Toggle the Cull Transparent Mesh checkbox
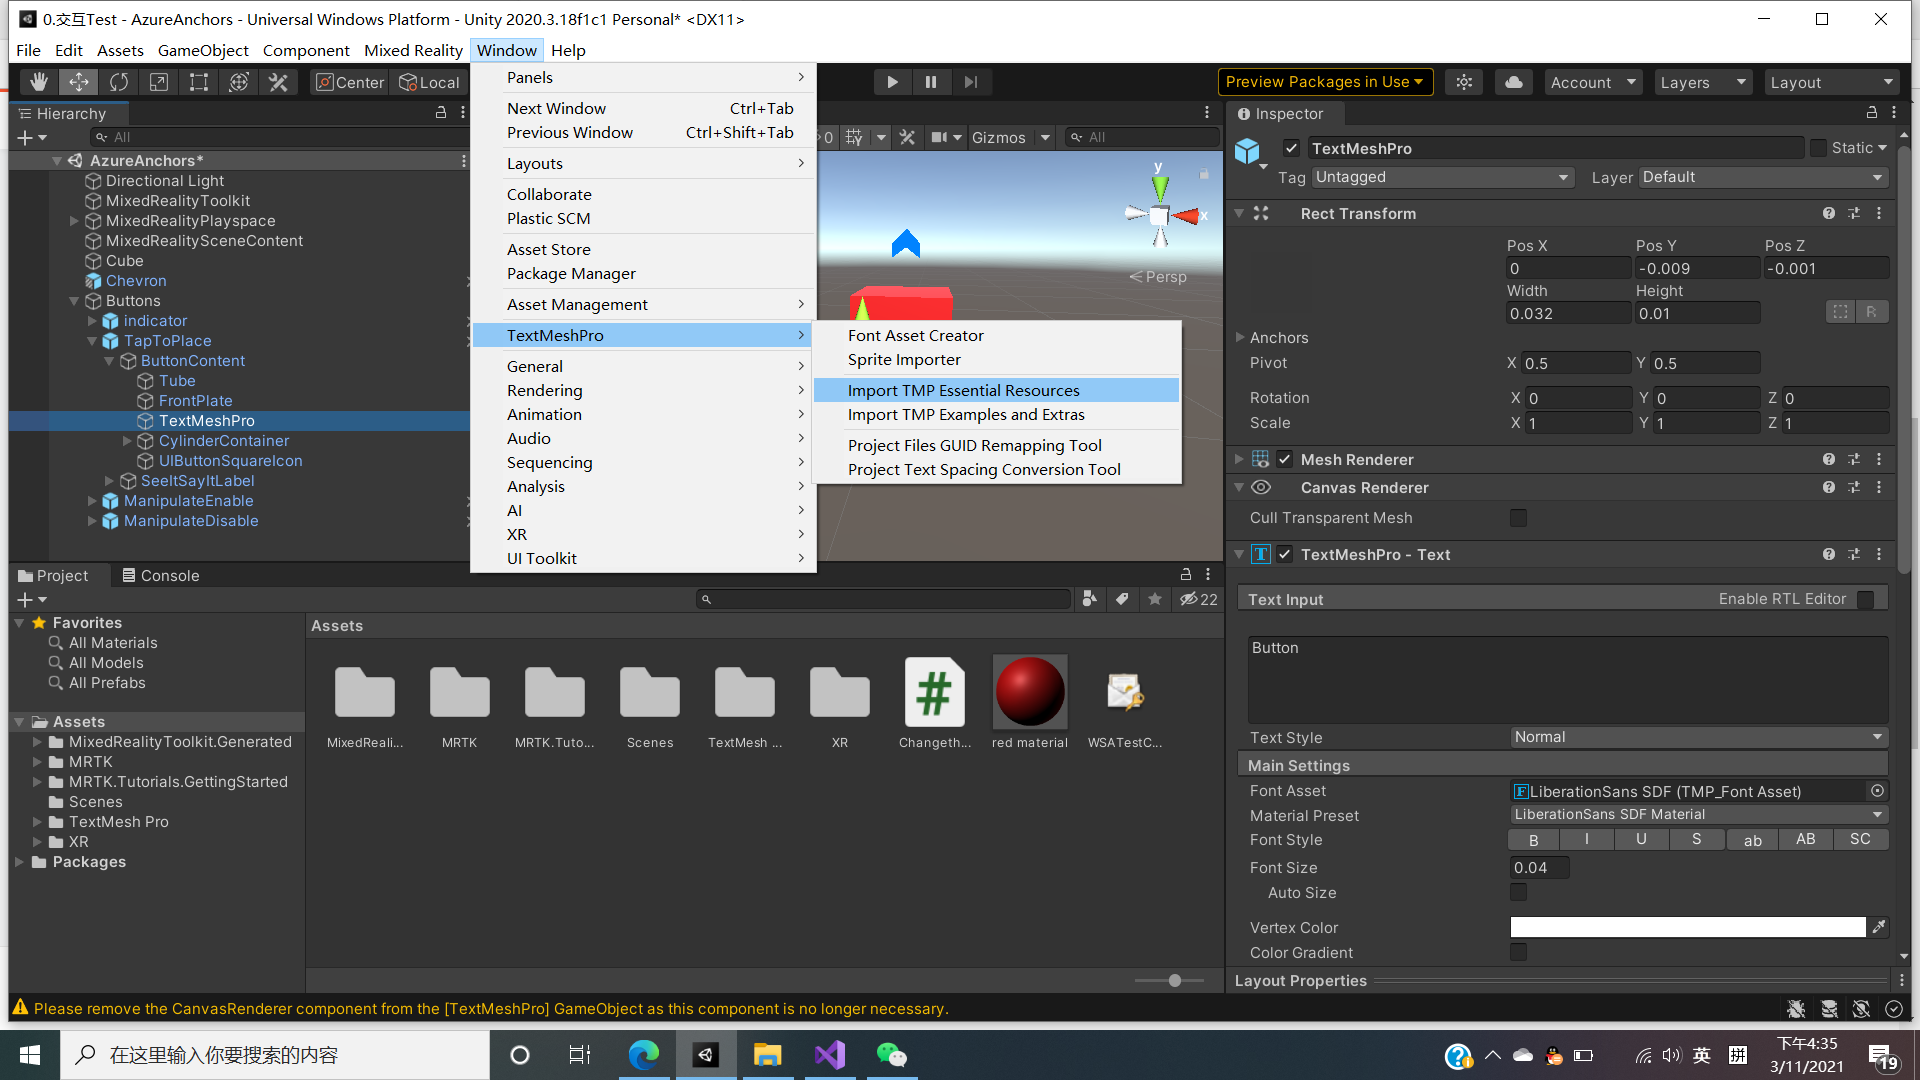Screen dimensions: 1920x1080 point(1518,517)
